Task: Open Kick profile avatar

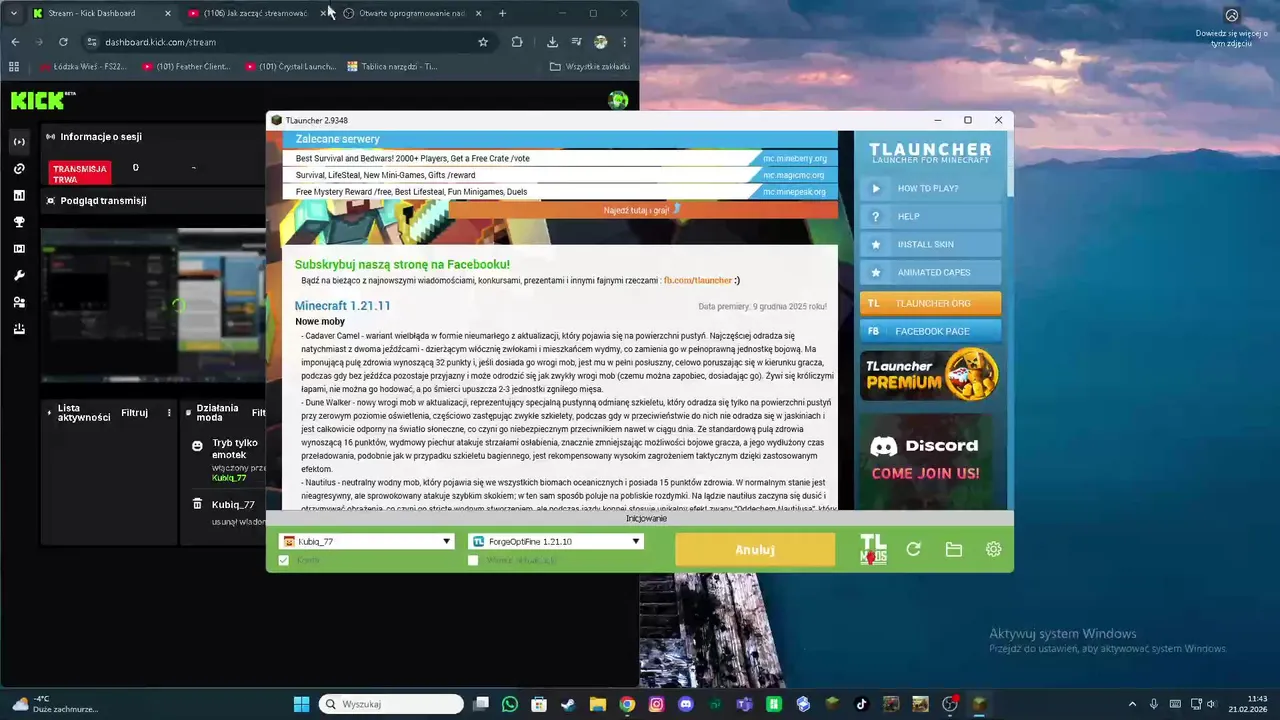Action: tap(618, 100)
